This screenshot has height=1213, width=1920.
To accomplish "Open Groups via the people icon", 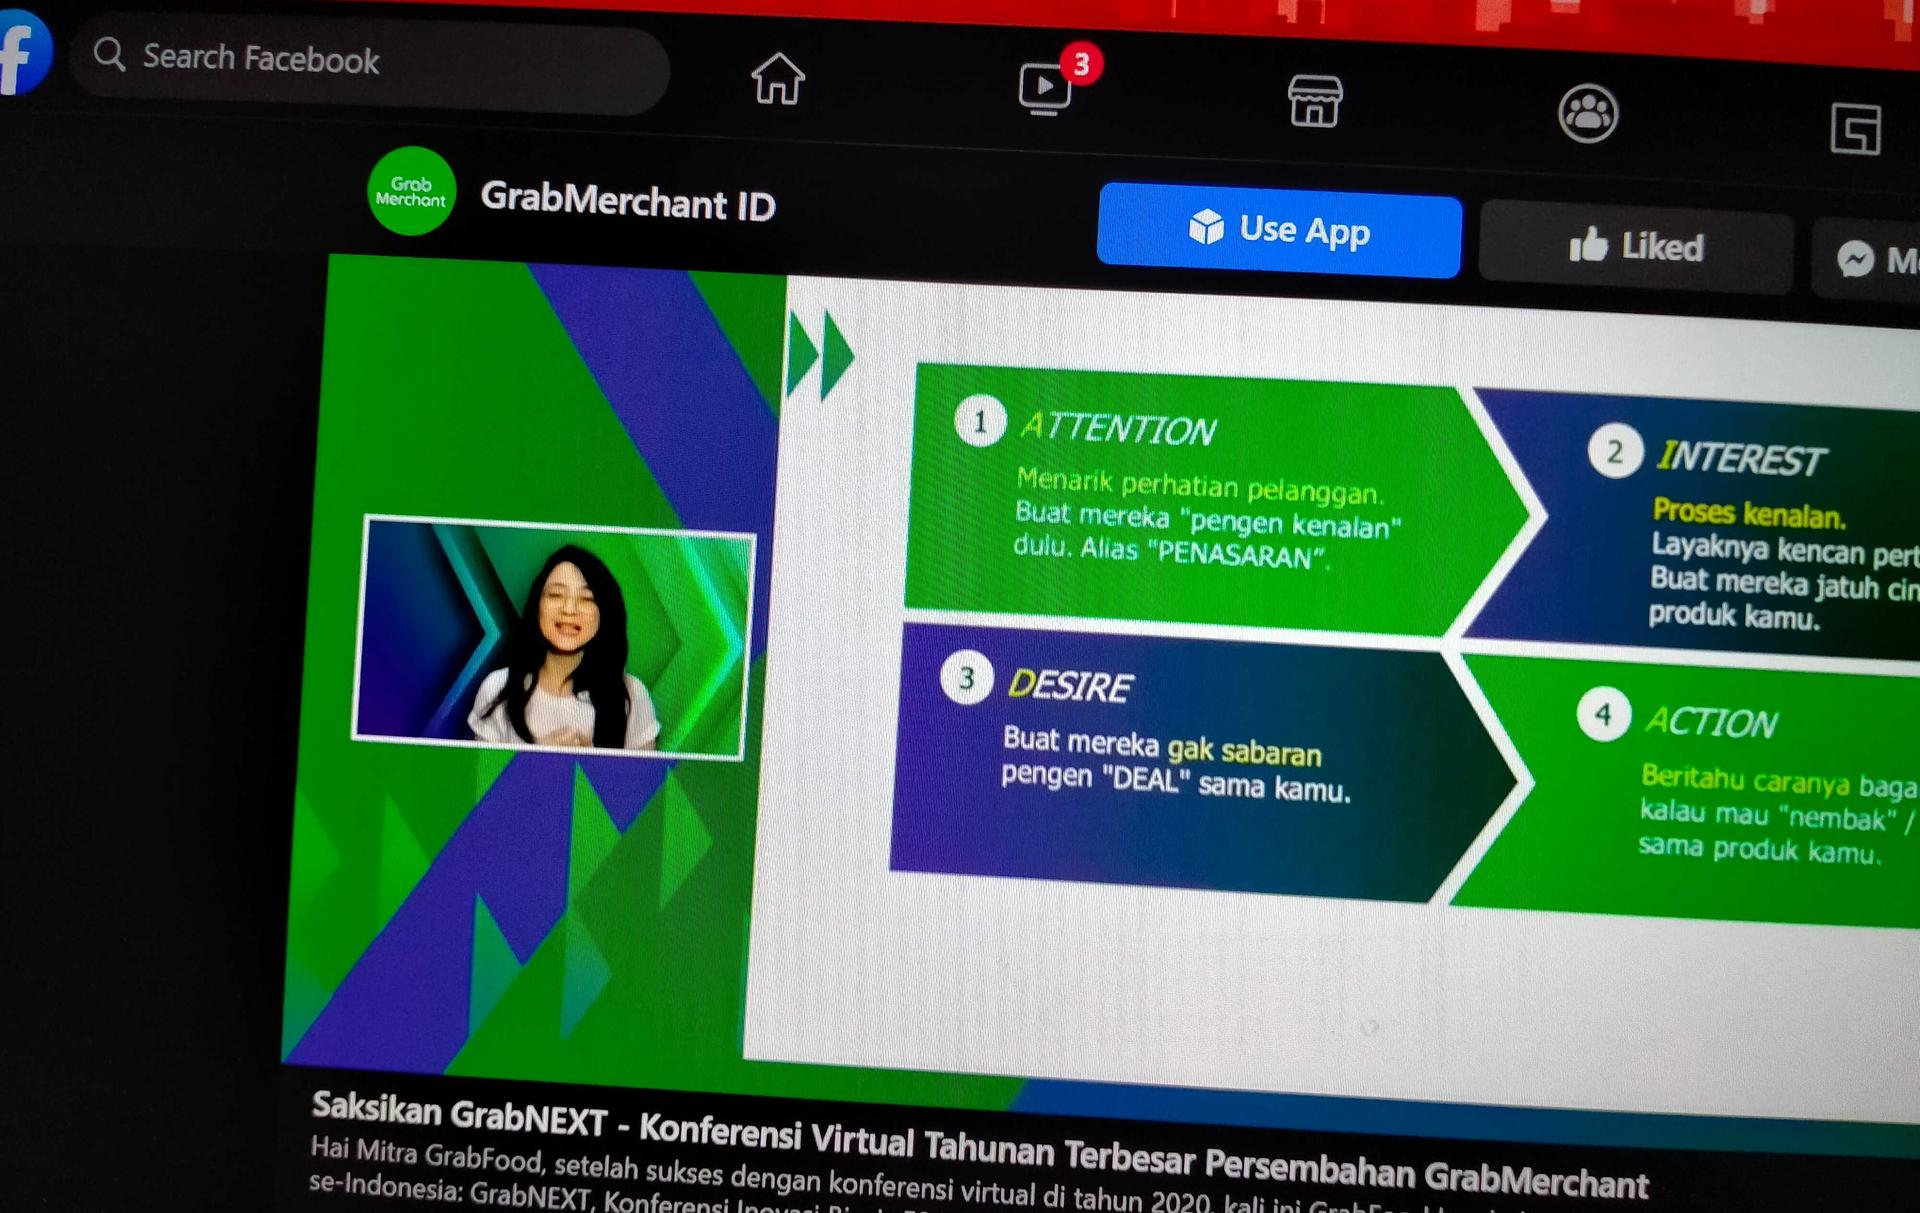I will pos(1588,114).
